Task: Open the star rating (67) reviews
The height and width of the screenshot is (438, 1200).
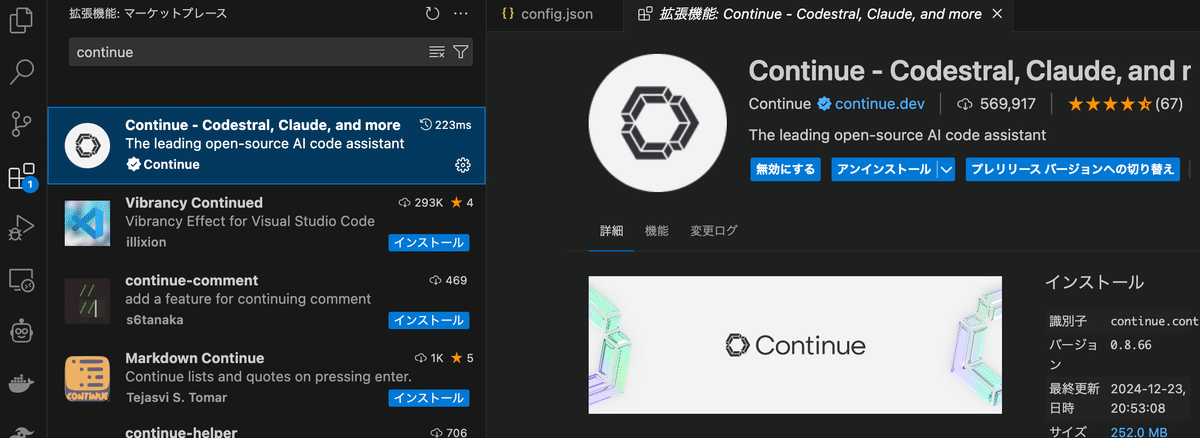Action: [x=1125, y=104]
